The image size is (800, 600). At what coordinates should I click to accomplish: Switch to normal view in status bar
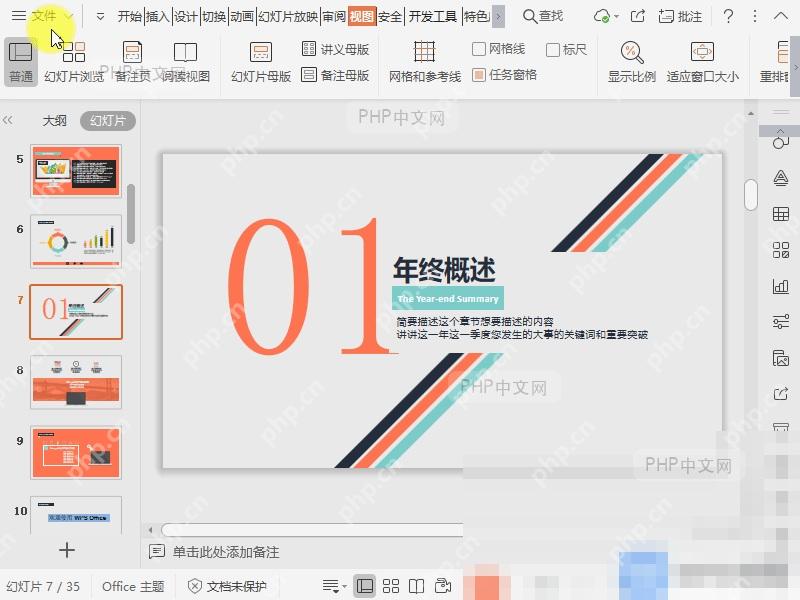tap(365, 586)
